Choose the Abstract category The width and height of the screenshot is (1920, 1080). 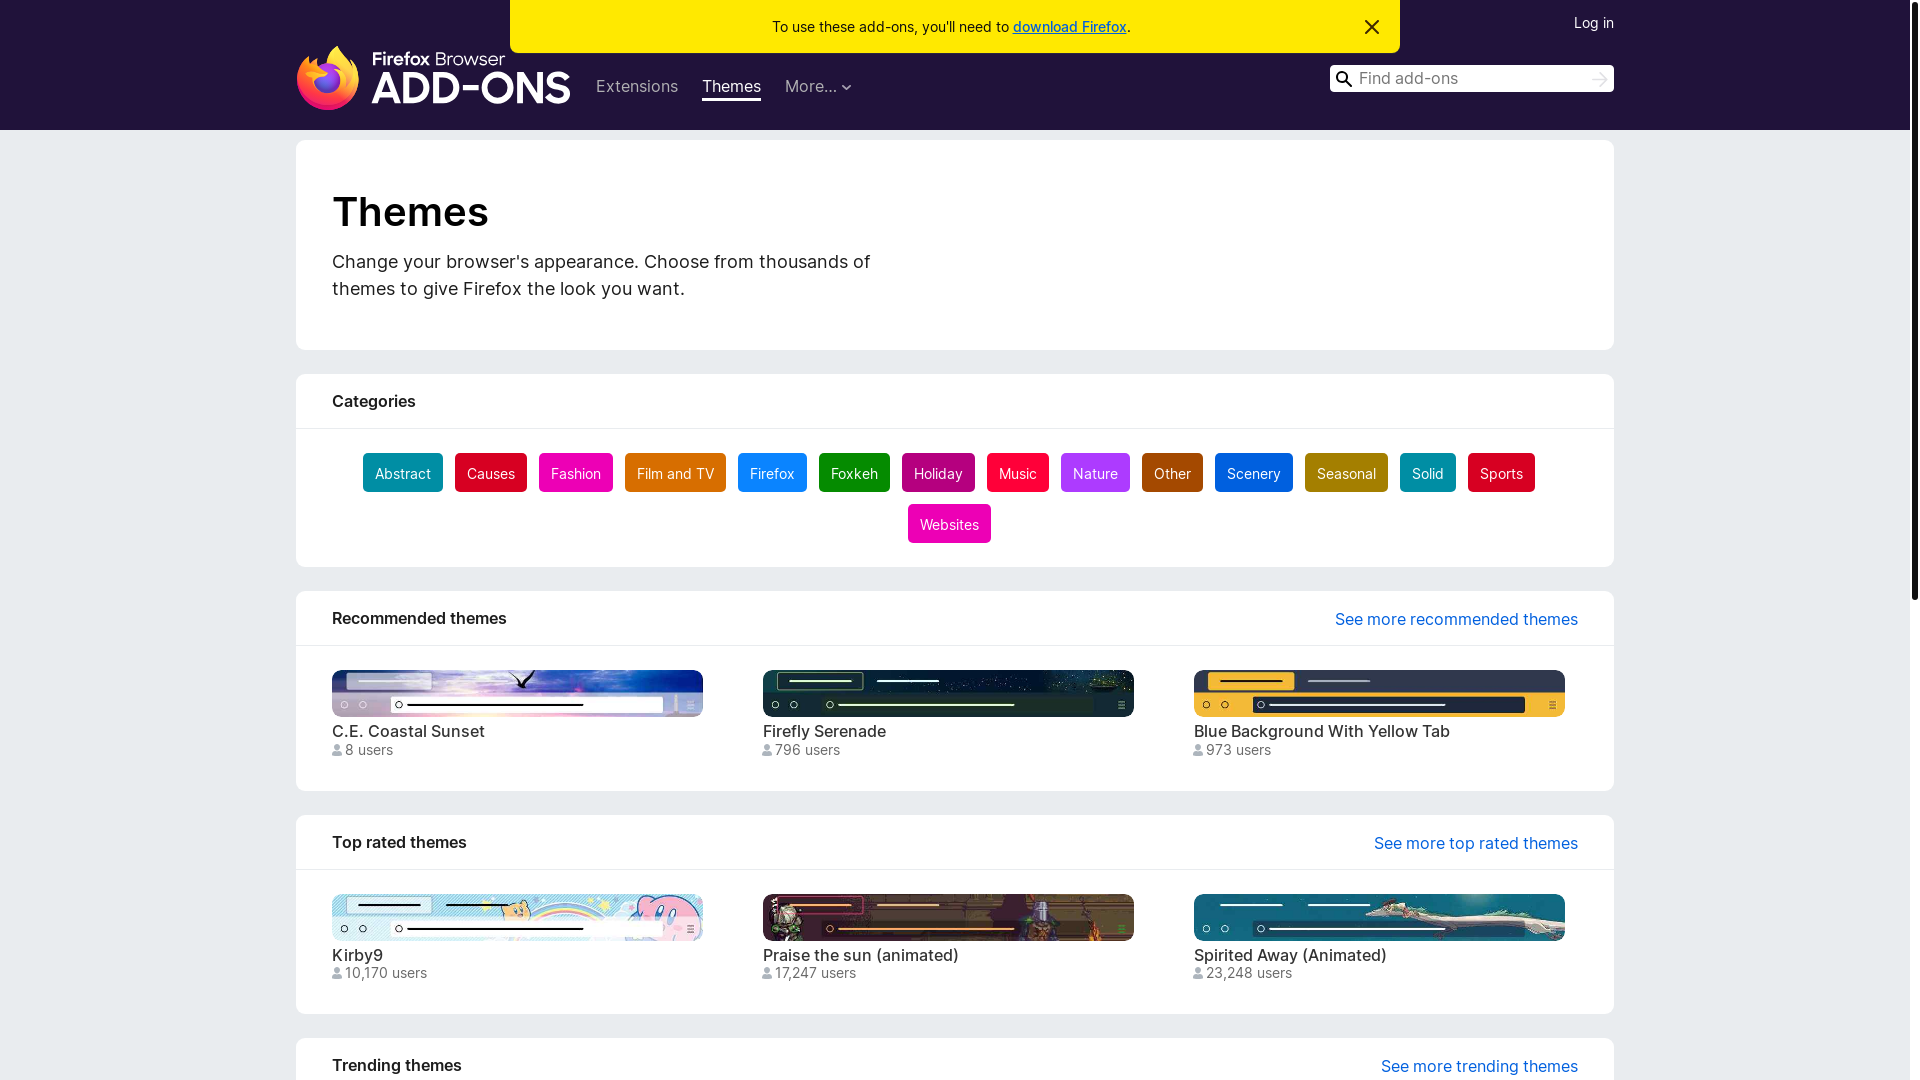(403, 473)
